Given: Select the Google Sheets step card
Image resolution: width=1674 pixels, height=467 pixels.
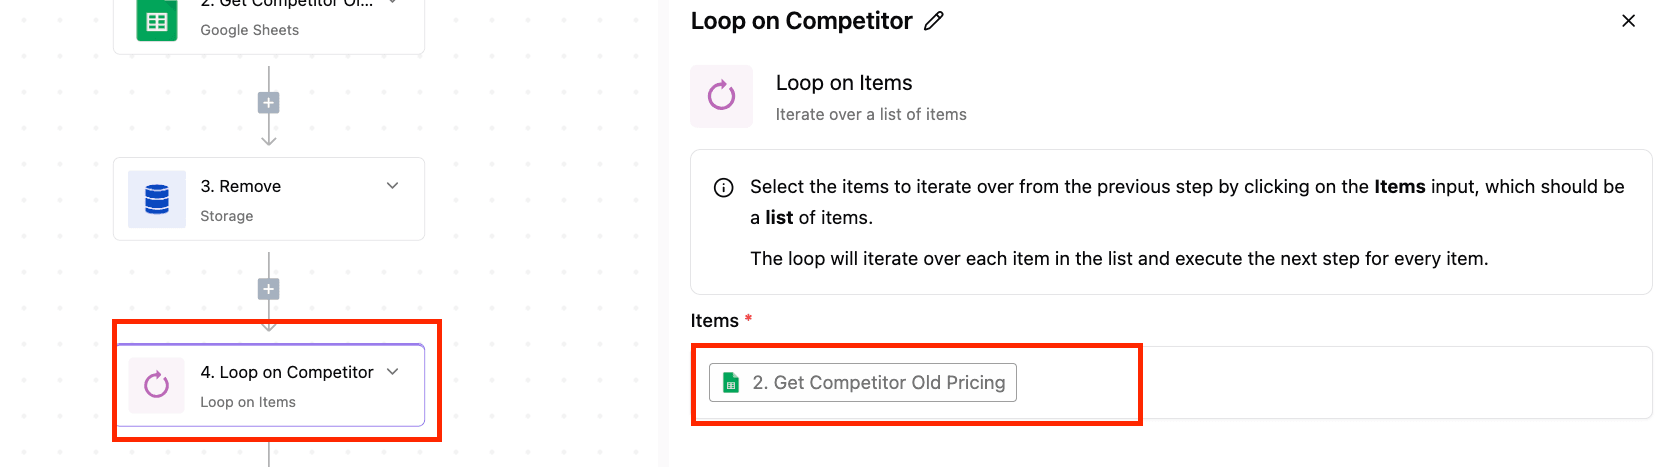Looking at the screenshot, I should click(x=269, y=22).
